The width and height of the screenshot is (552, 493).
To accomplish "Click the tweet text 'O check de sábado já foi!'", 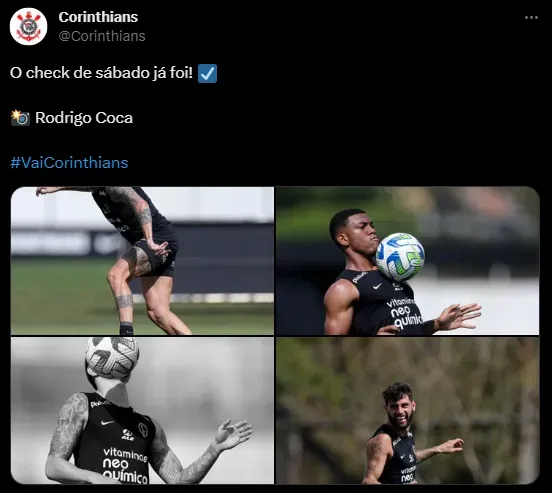I will click(101, 73).
